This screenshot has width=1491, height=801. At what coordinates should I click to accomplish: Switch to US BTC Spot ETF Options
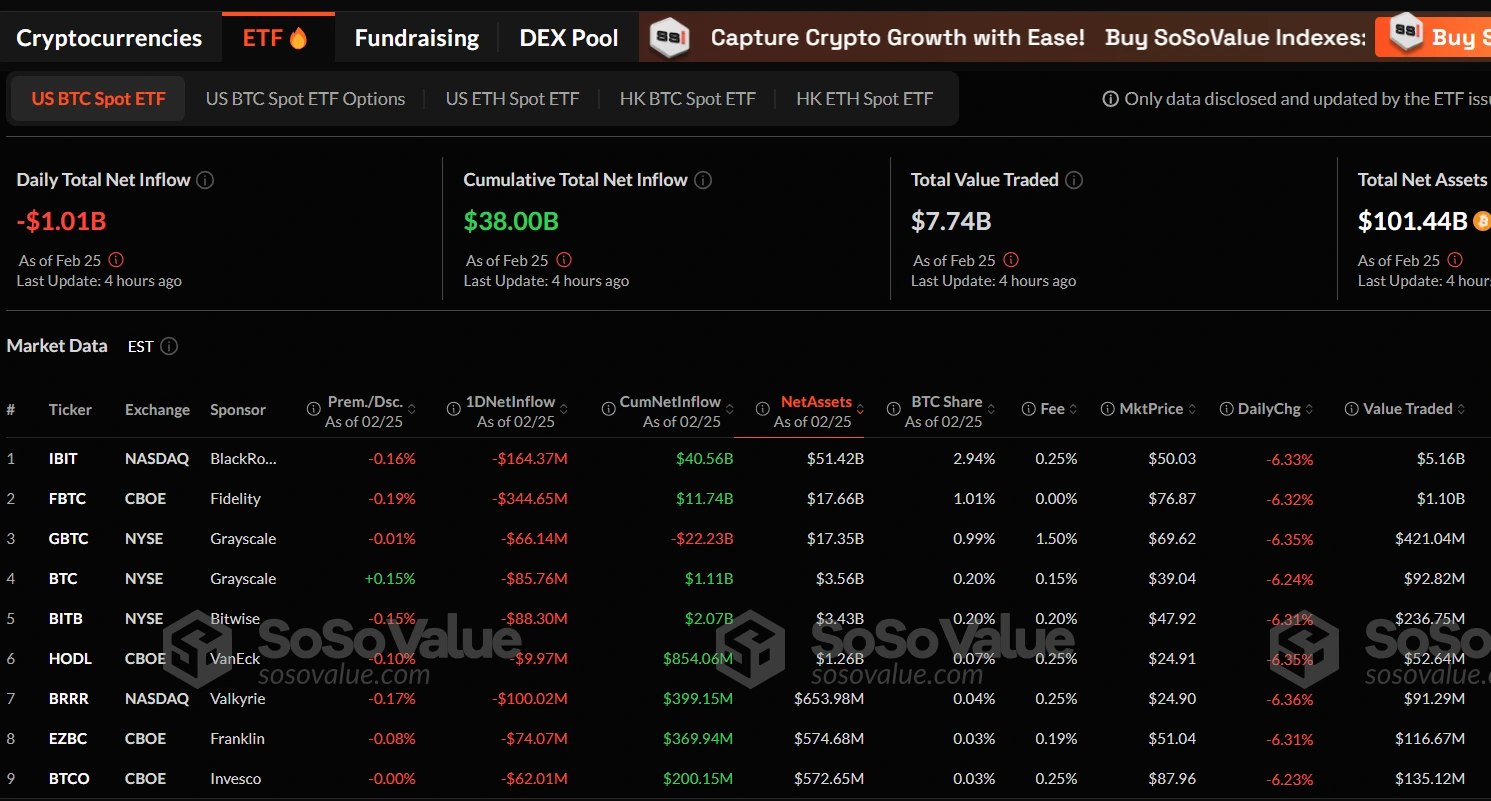point(305,99)
